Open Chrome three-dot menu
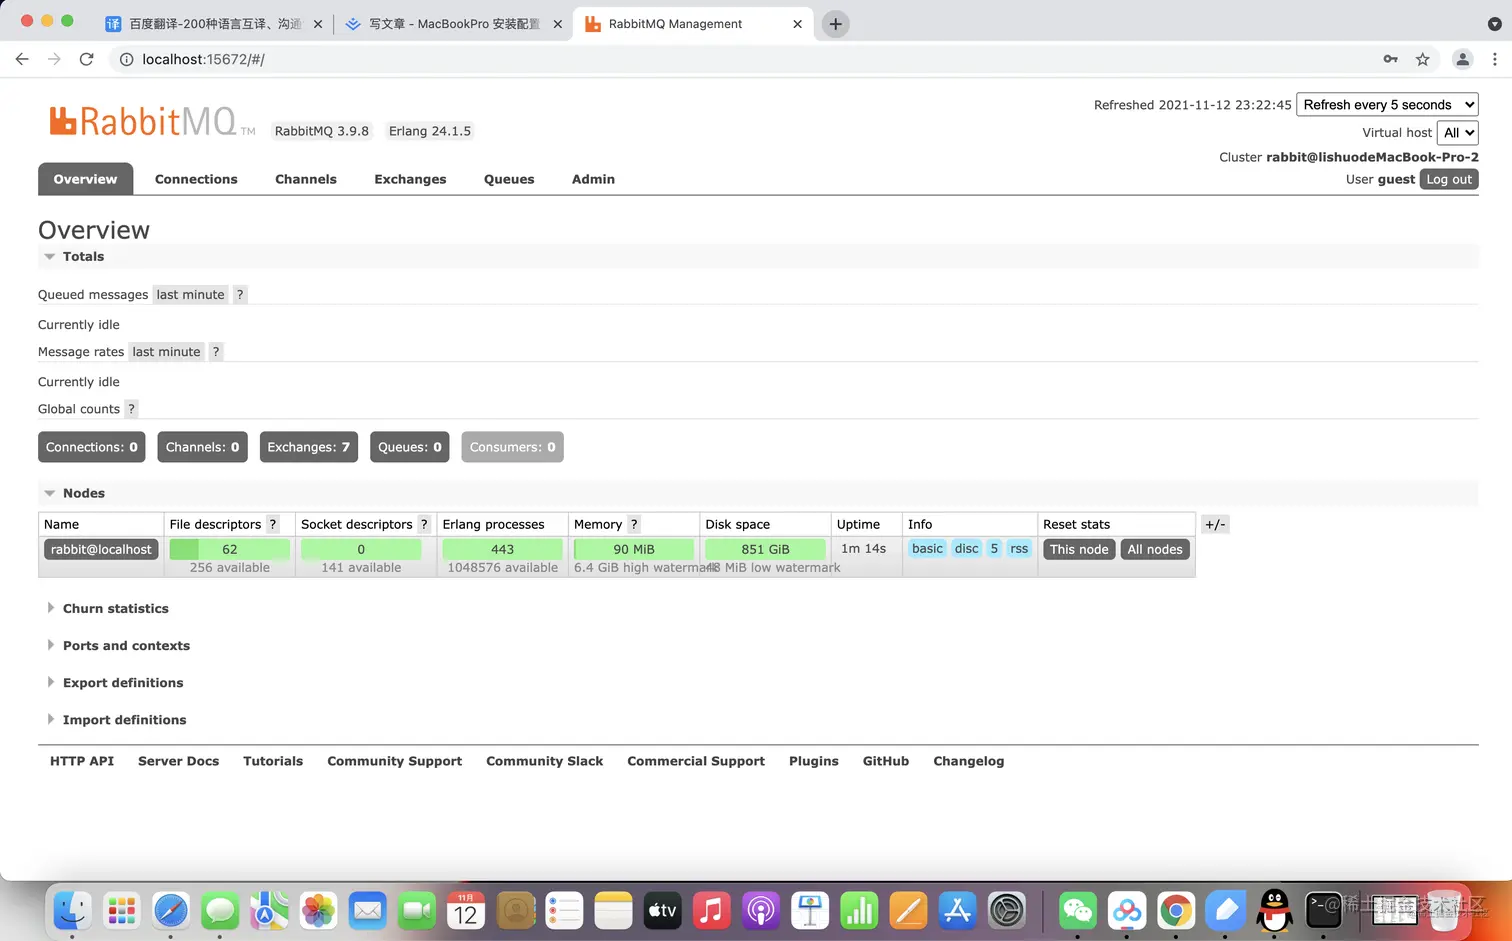 pos(1495,59)
